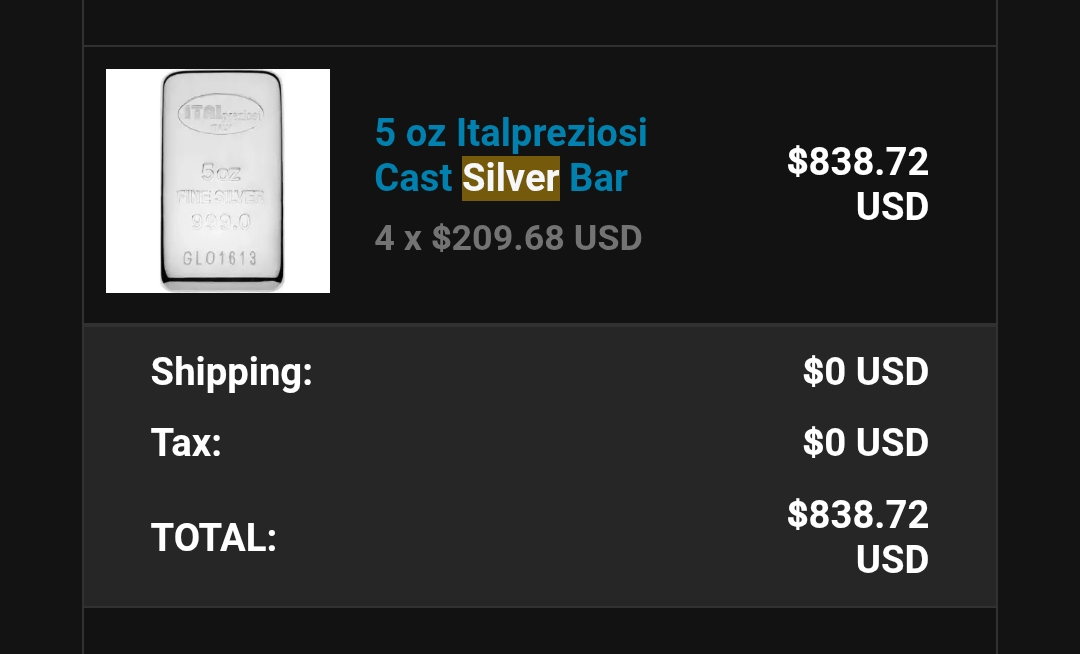Click the 5oz engraving on the bar image
The height and width of the screenshot is (654, 1080).
point(220,171)
